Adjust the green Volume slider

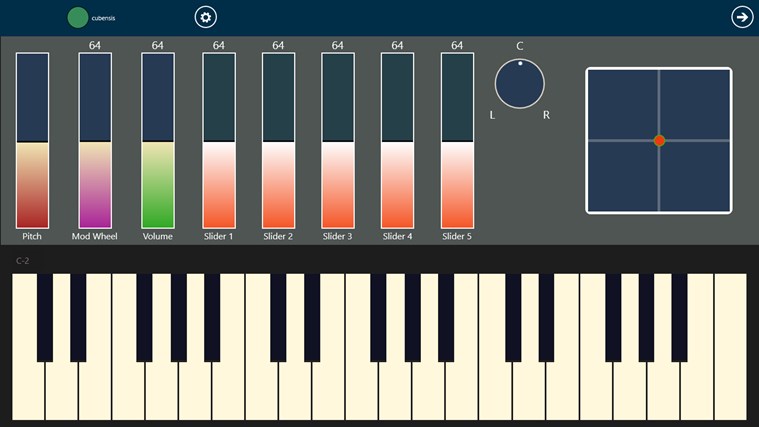158,140
